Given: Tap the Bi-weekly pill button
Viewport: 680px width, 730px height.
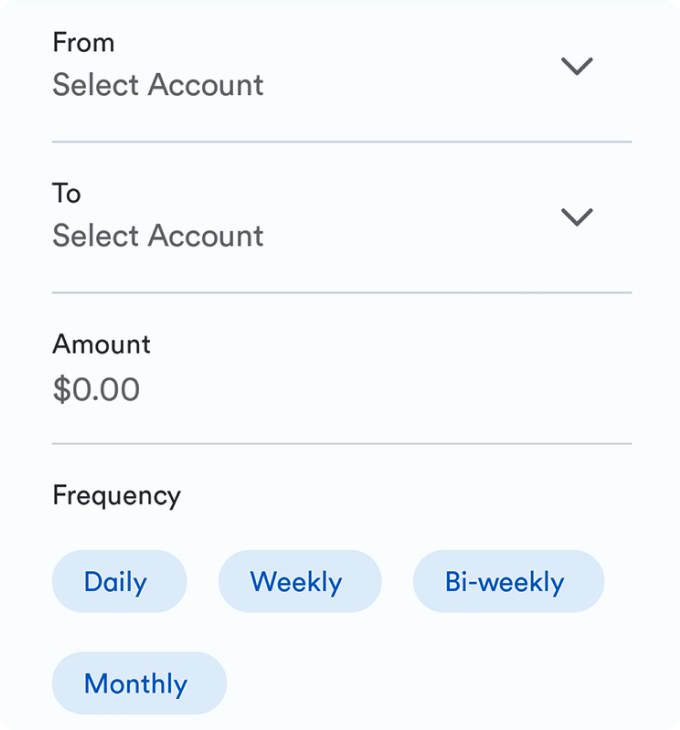Looking at the screenshot, I should tap(508, 581).
